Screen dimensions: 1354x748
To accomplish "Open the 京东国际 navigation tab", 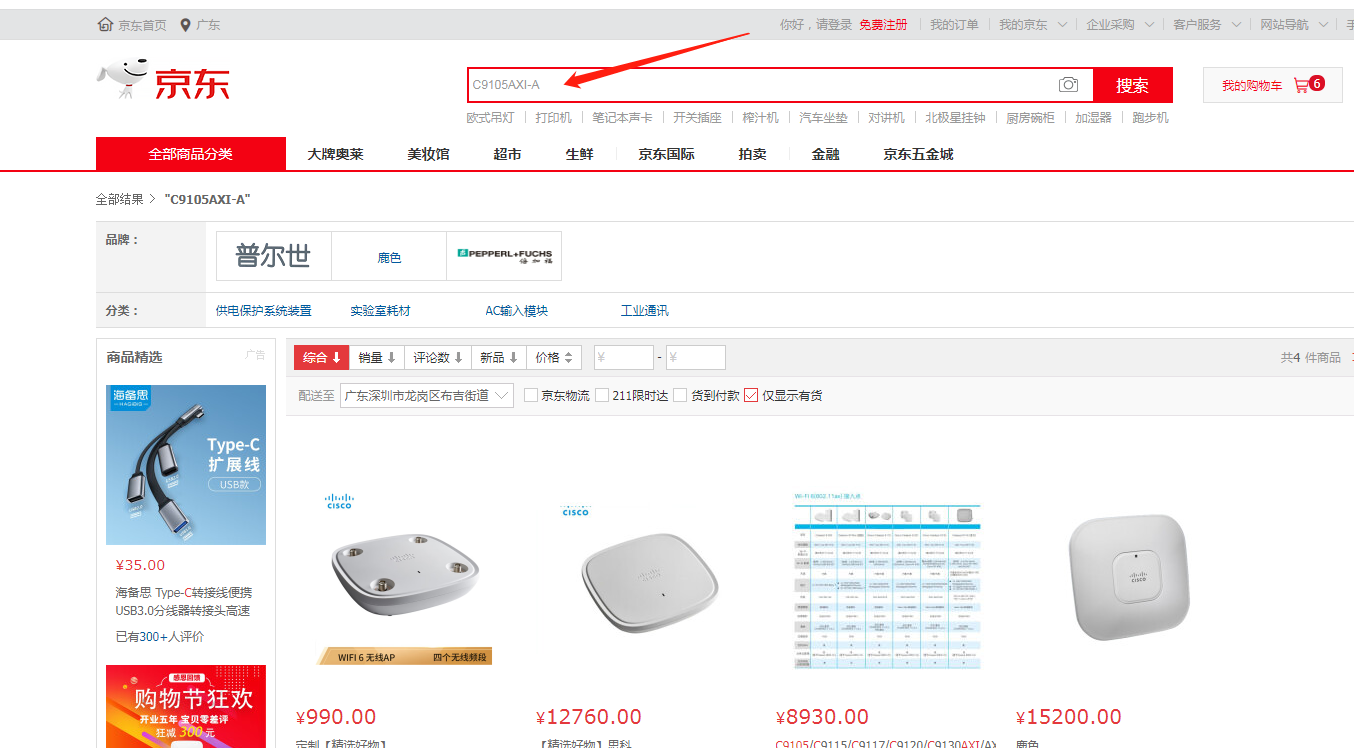I will pyautogui.click(x=666, y=154).
